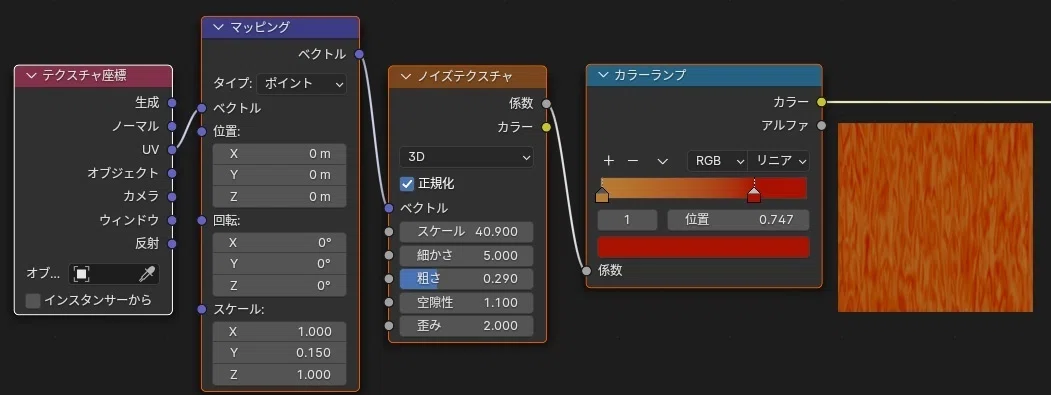
Task: Click the orange wood texture preview image
Action: (936, 217)
